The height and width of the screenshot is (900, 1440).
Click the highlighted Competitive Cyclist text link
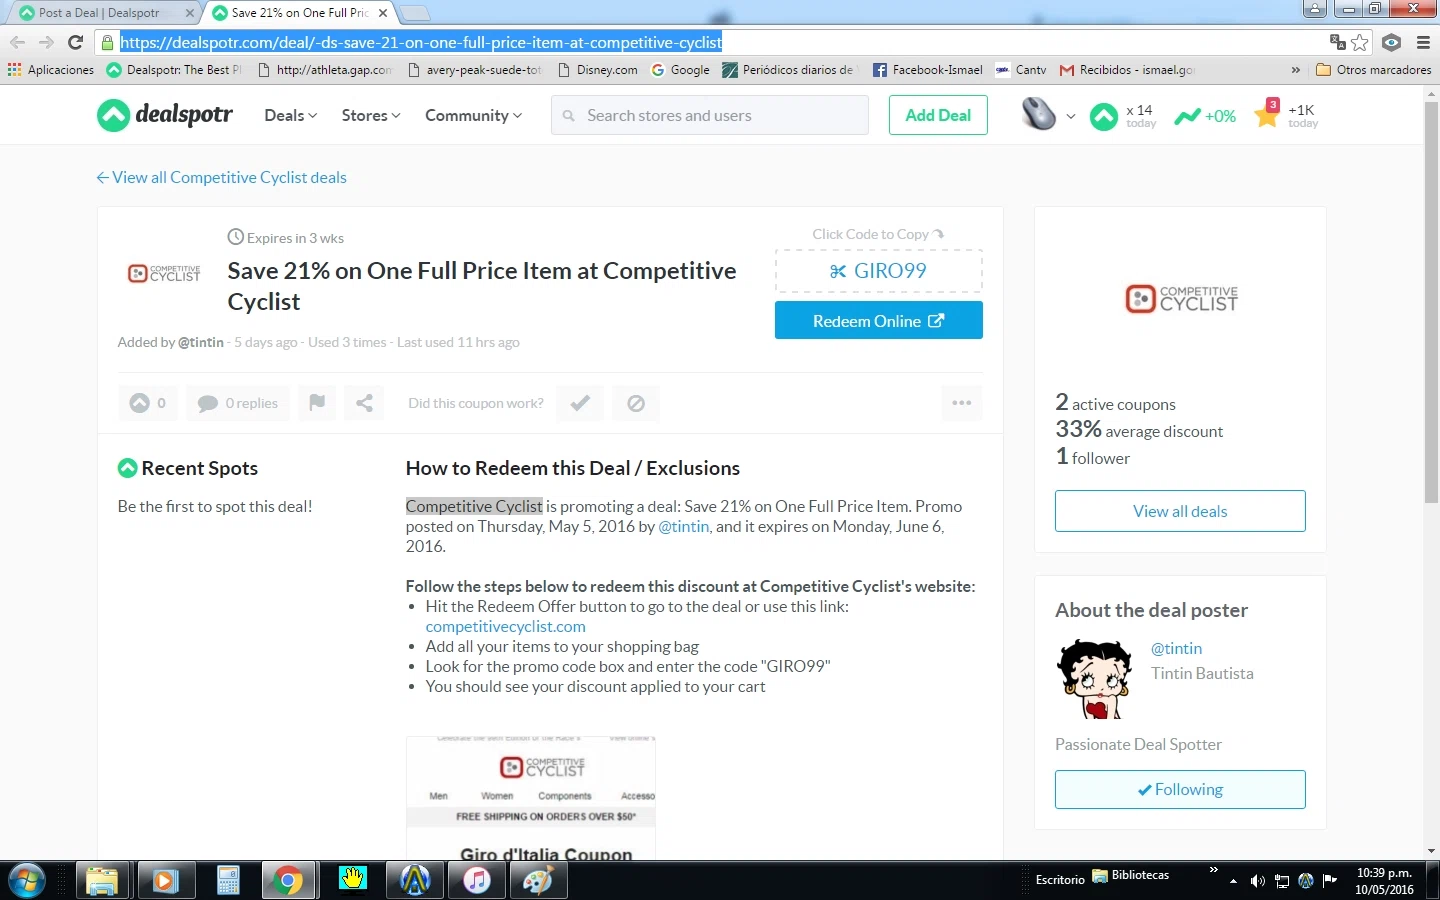pyautogui.click(x=474, y=506)
